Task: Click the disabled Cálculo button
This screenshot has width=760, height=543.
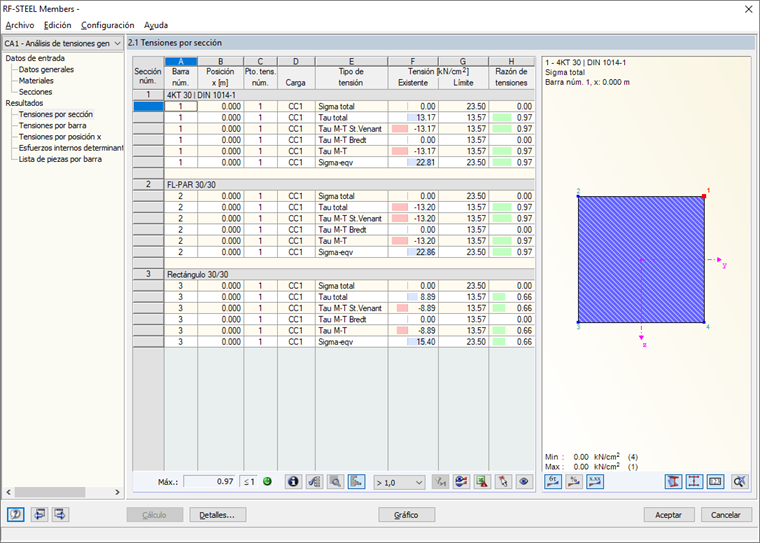Action: coord(155,515)
